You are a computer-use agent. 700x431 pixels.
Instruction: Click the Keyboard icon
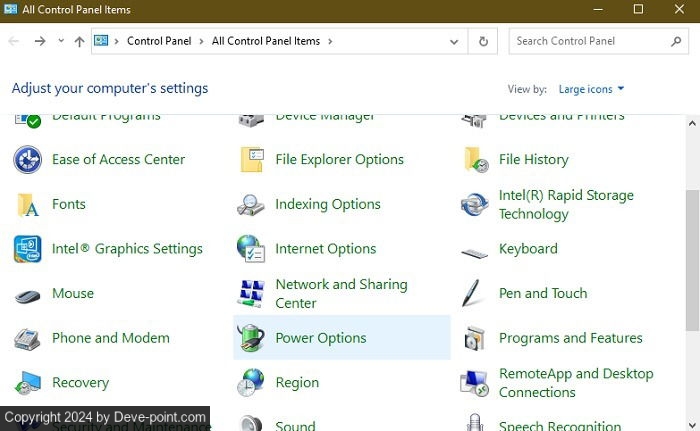tap(474, 249)
